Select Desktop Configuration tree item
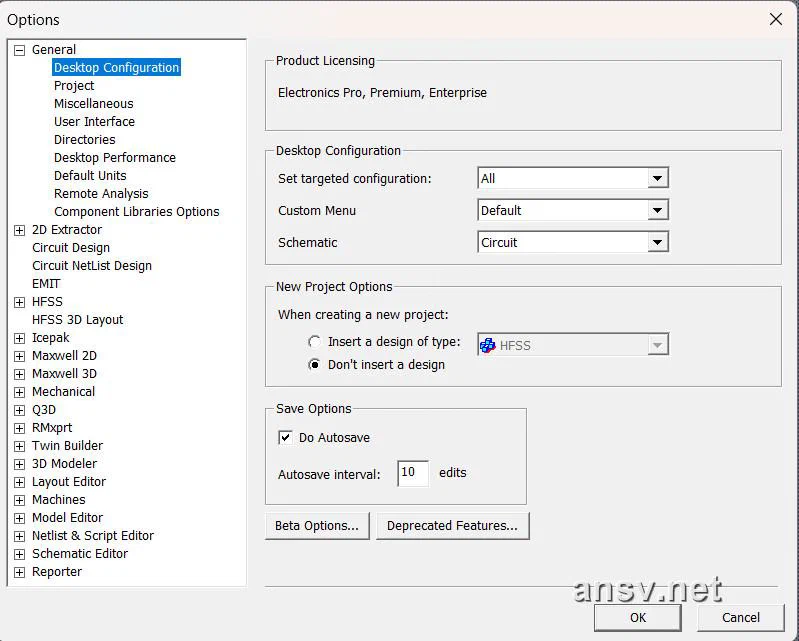799x641 pixels. 116,68
